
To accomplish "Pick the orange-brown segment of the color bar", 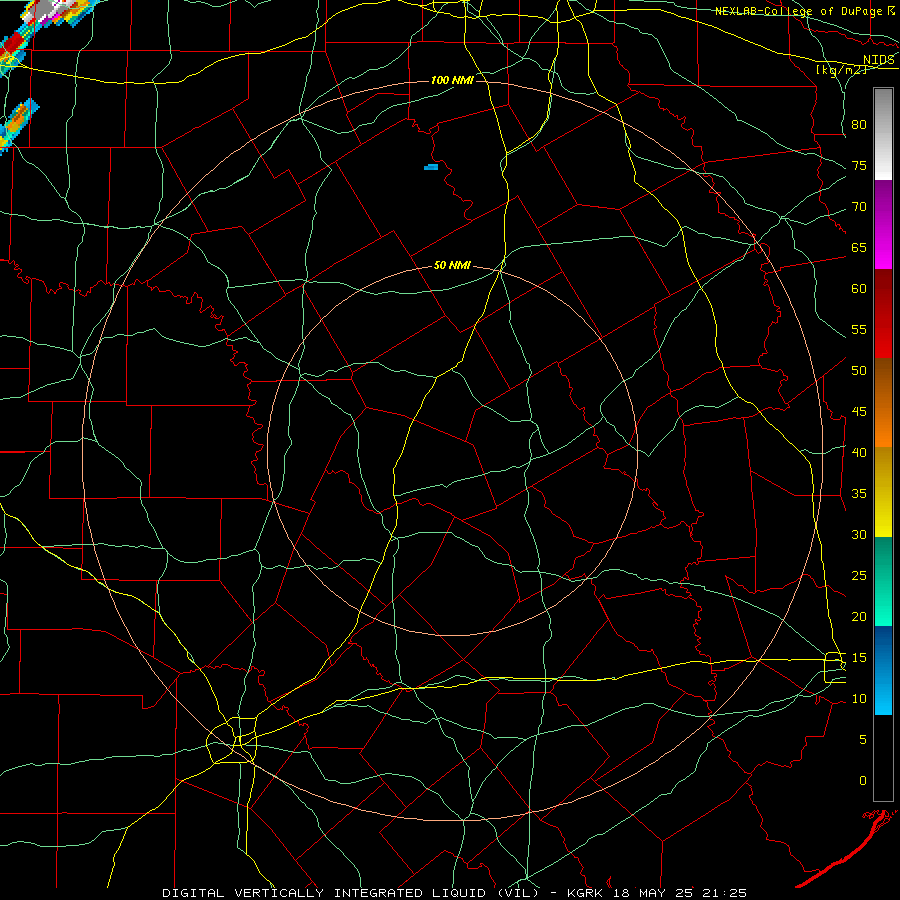I will (x=883, y=402).
